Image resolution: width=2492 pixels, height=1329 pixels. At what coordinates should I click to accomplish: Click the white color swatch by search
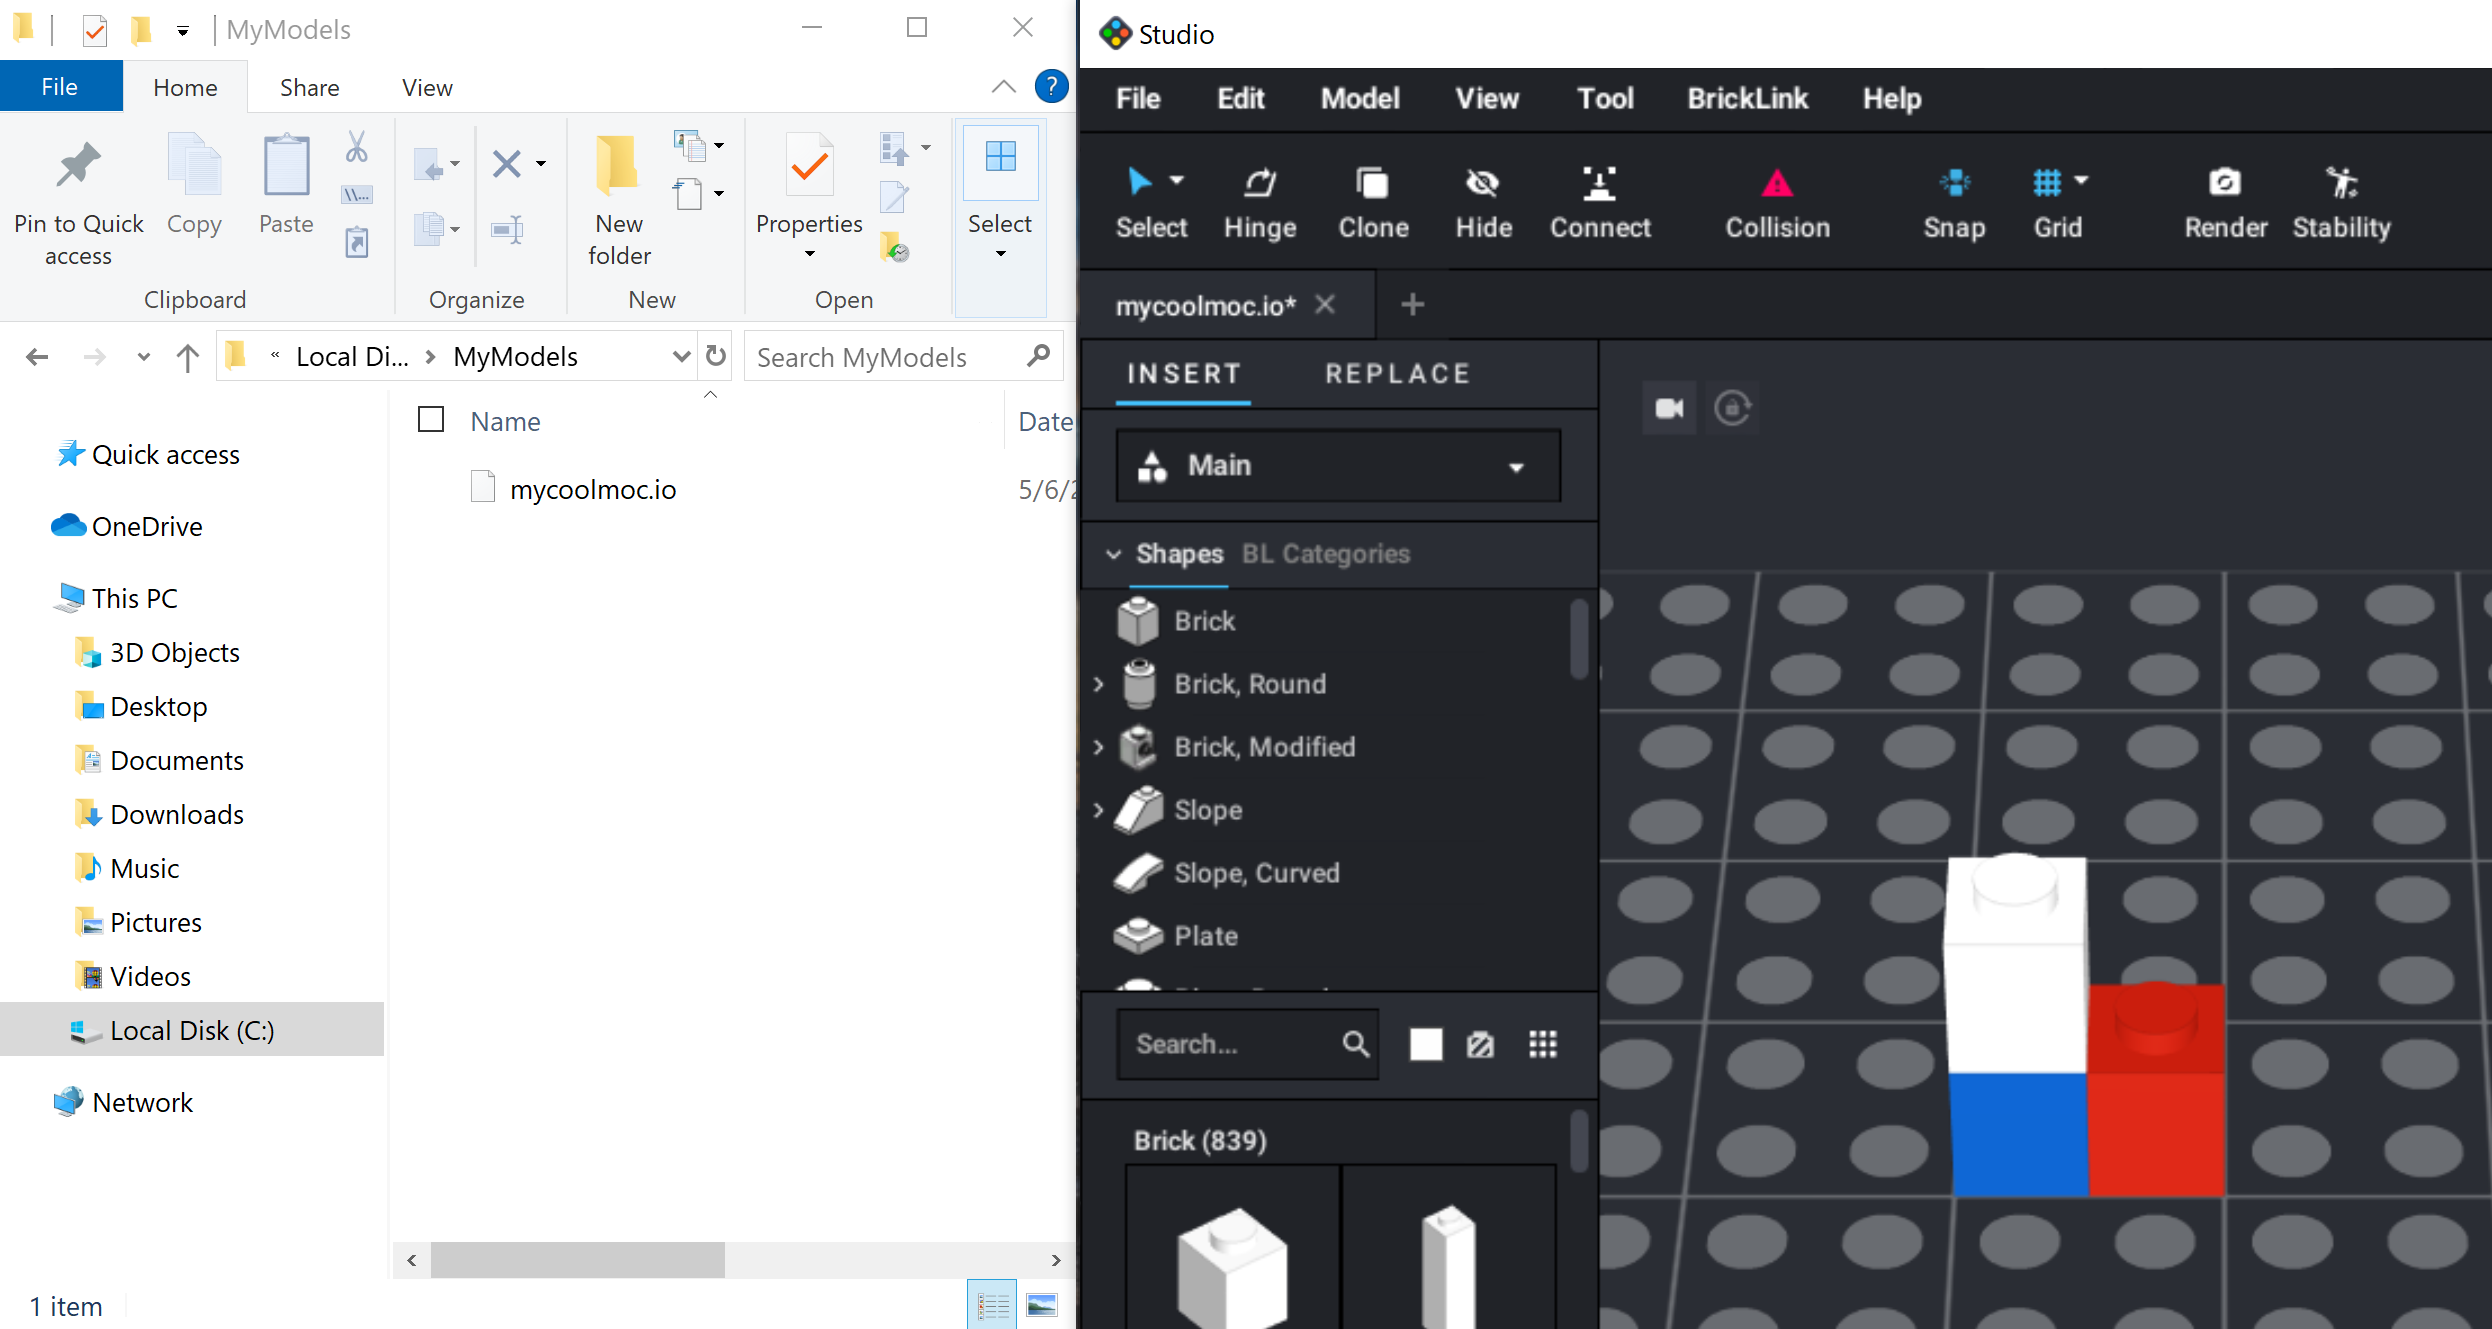(1425, 1044)
